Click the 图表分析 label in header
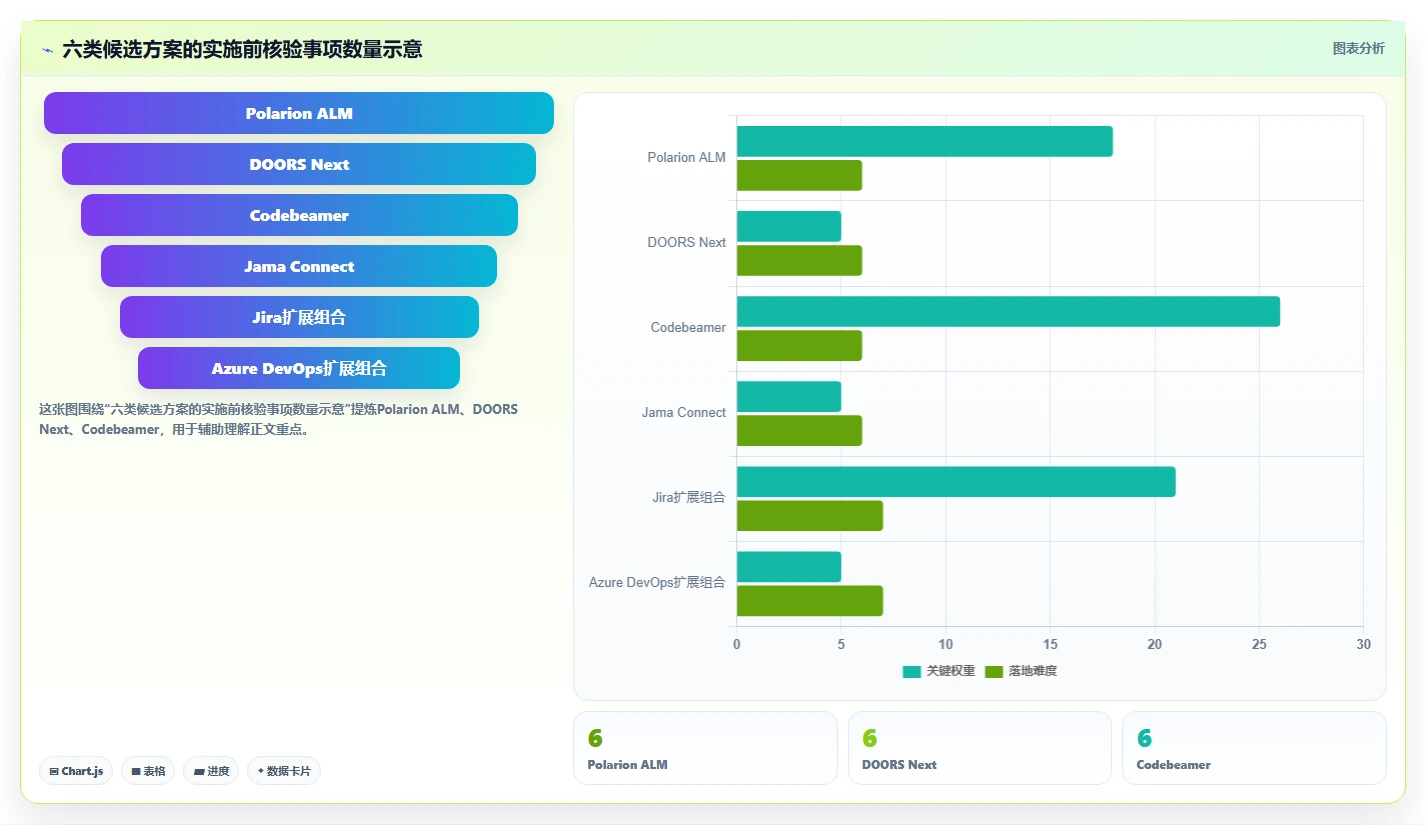The image size is (1426, 825). 1359,48
